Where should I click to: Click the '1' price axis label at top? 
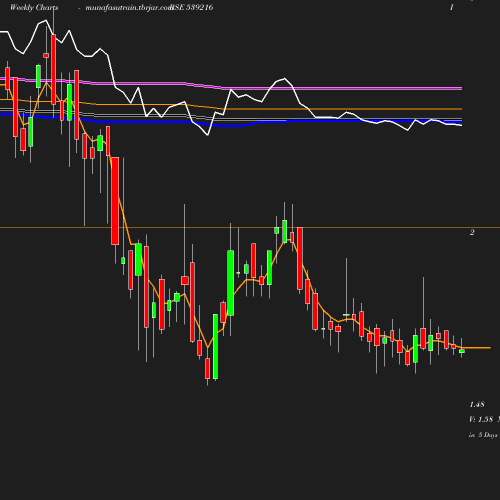(x=452, y=7)
